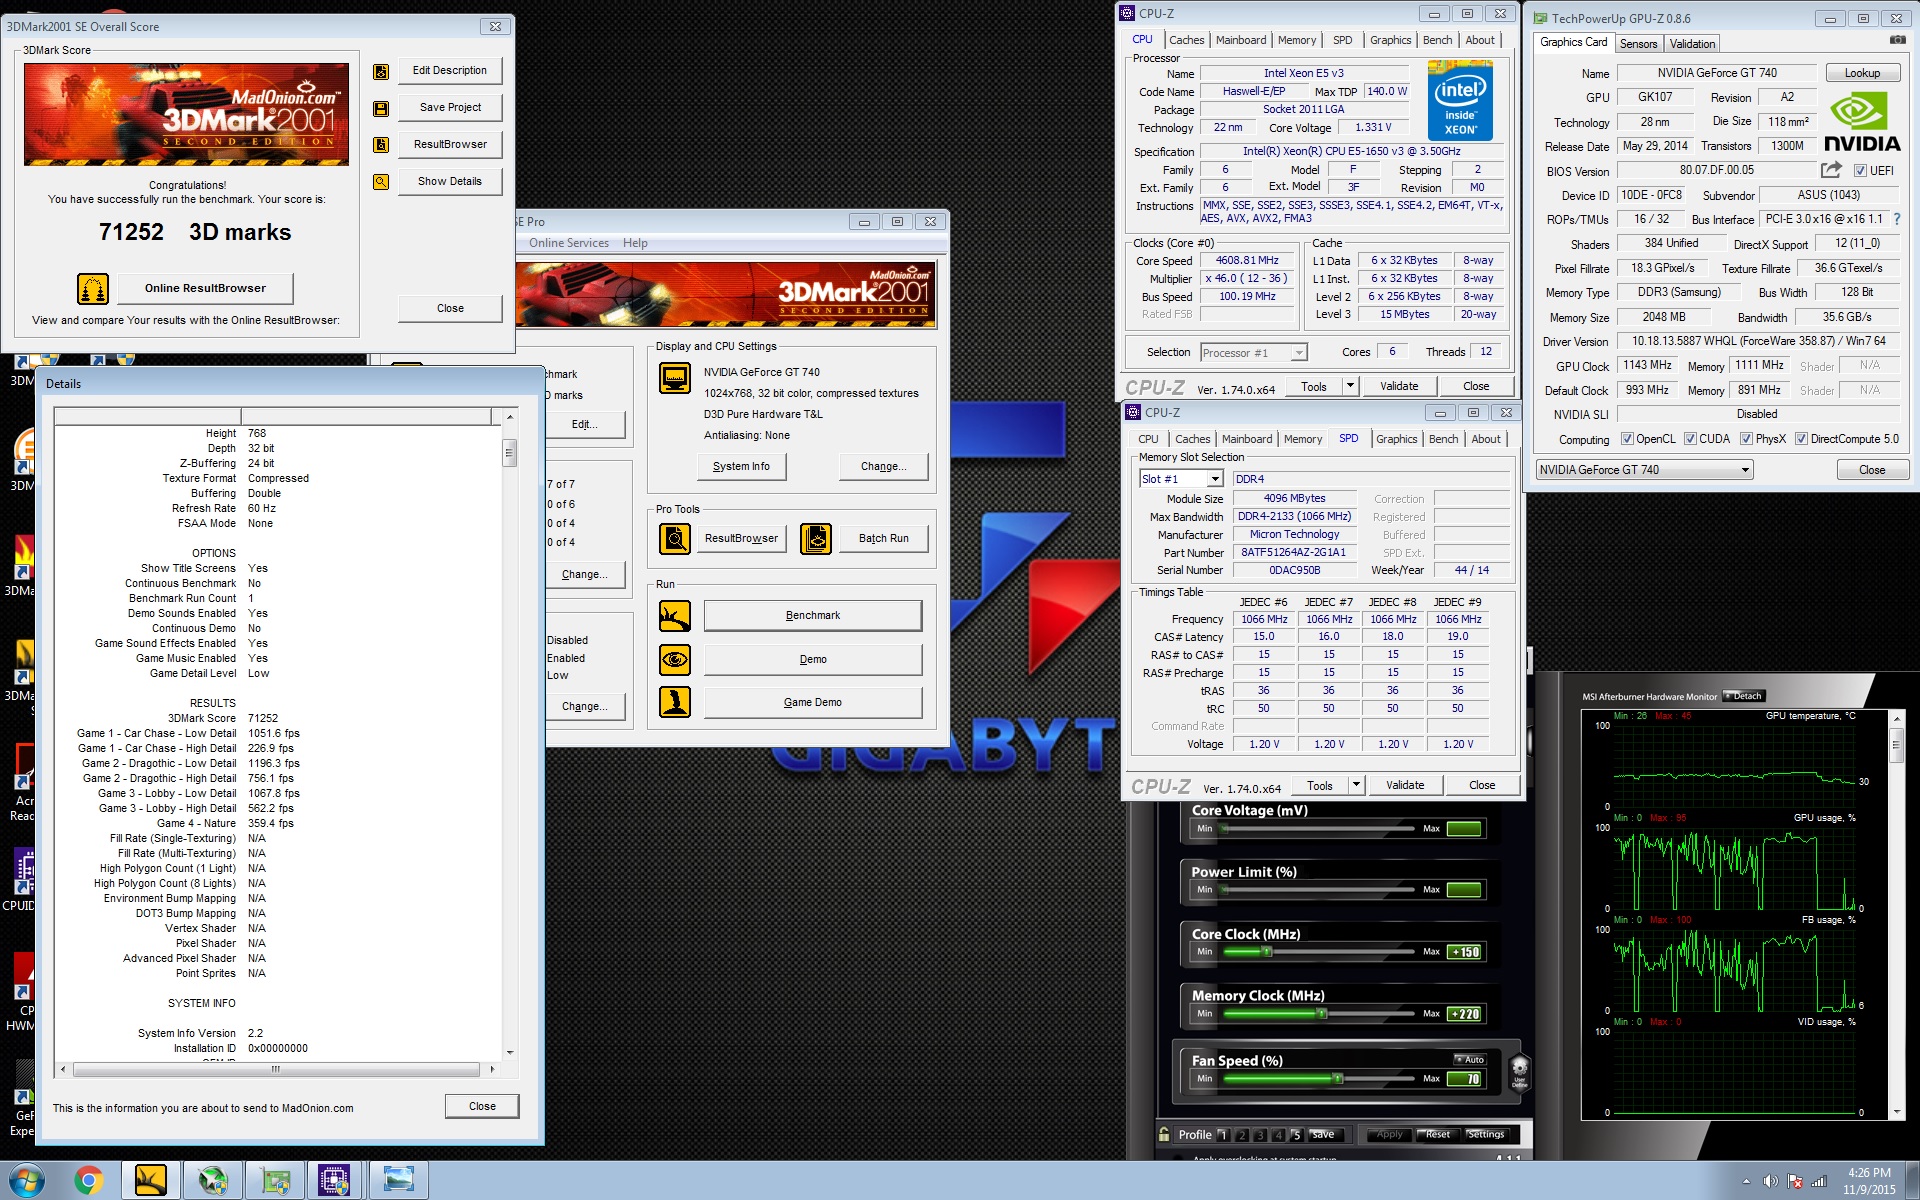The width and height of the screenshot is (1920, 1200).
Task: Click the Memory Clock slider in Afterburner
Action: [1320, 1014]
